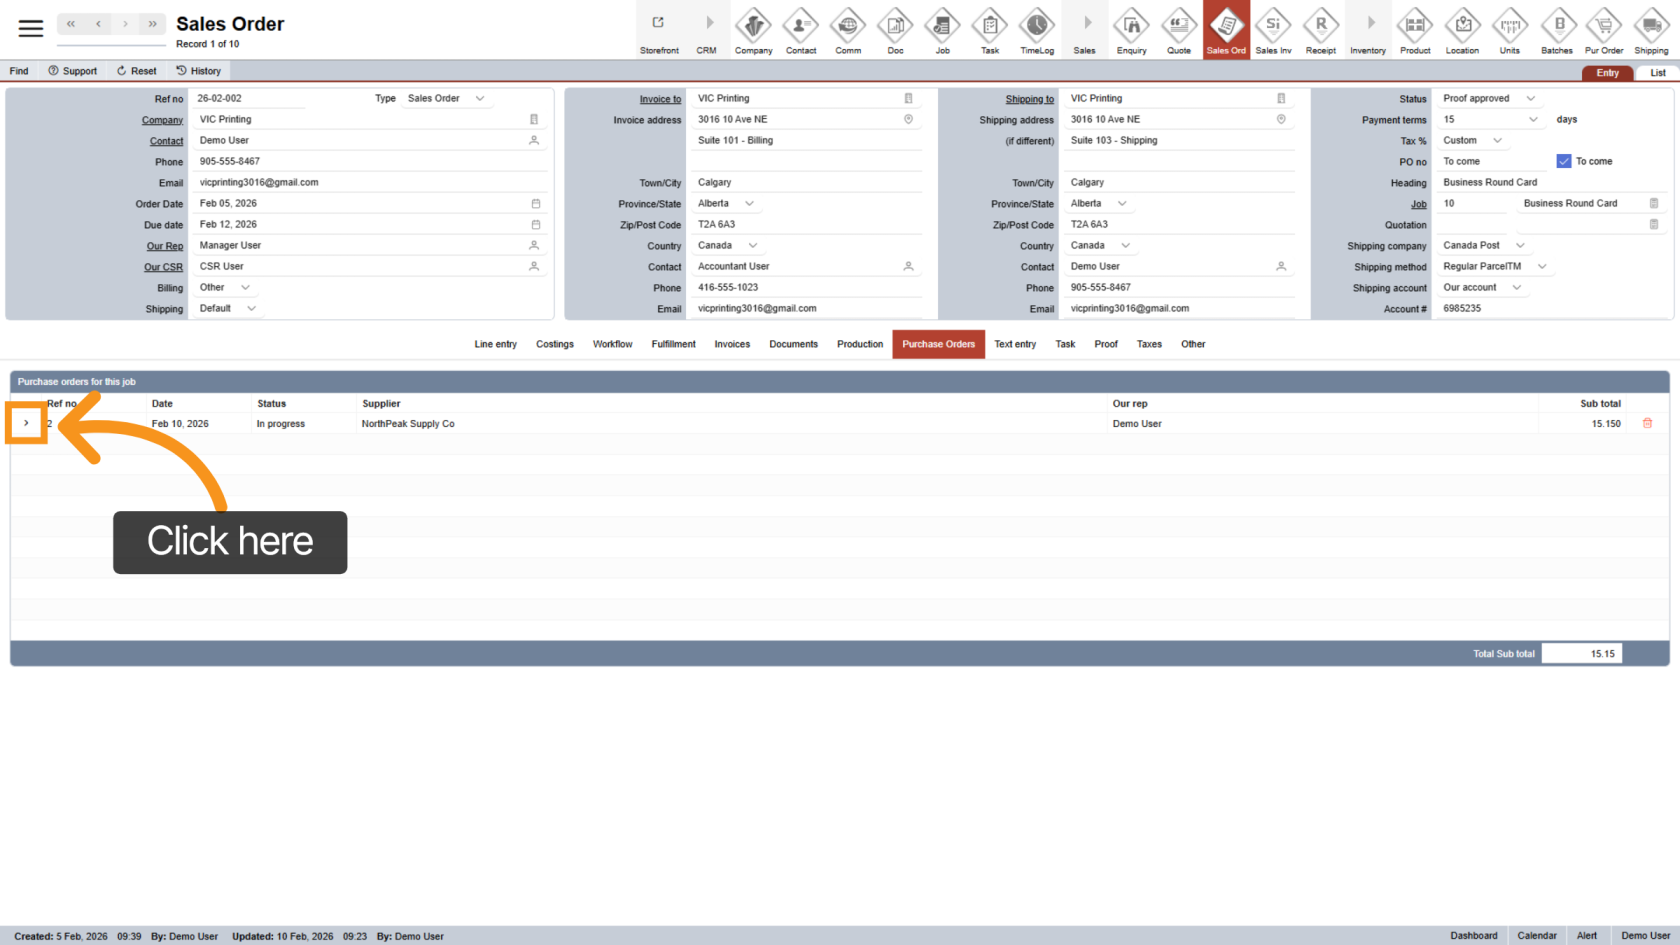This screenshot has height=945, width=1680.
Task: Click the Reset button
Action: pos(137,71)
